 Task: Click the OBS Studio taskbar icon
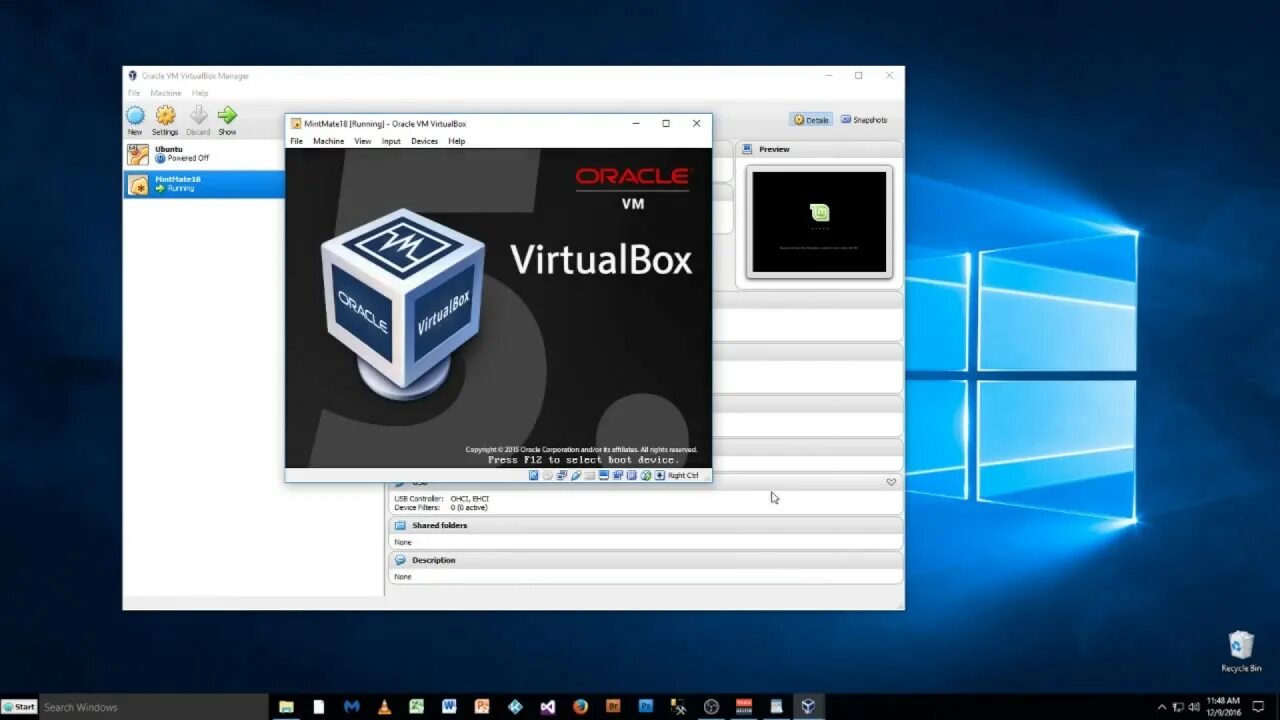[x=712, y=706]
